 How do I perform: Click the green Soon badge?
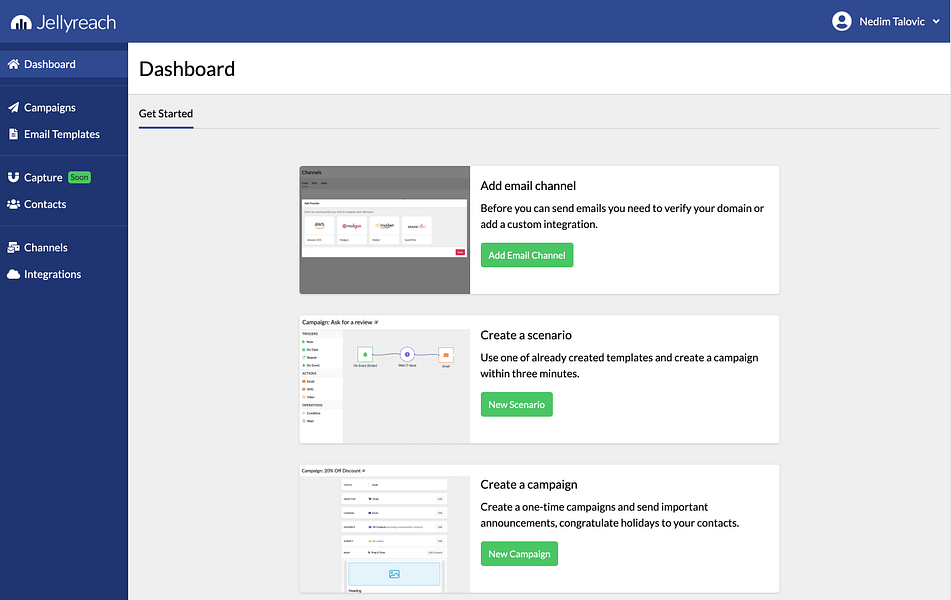click(x=79, y=178)
